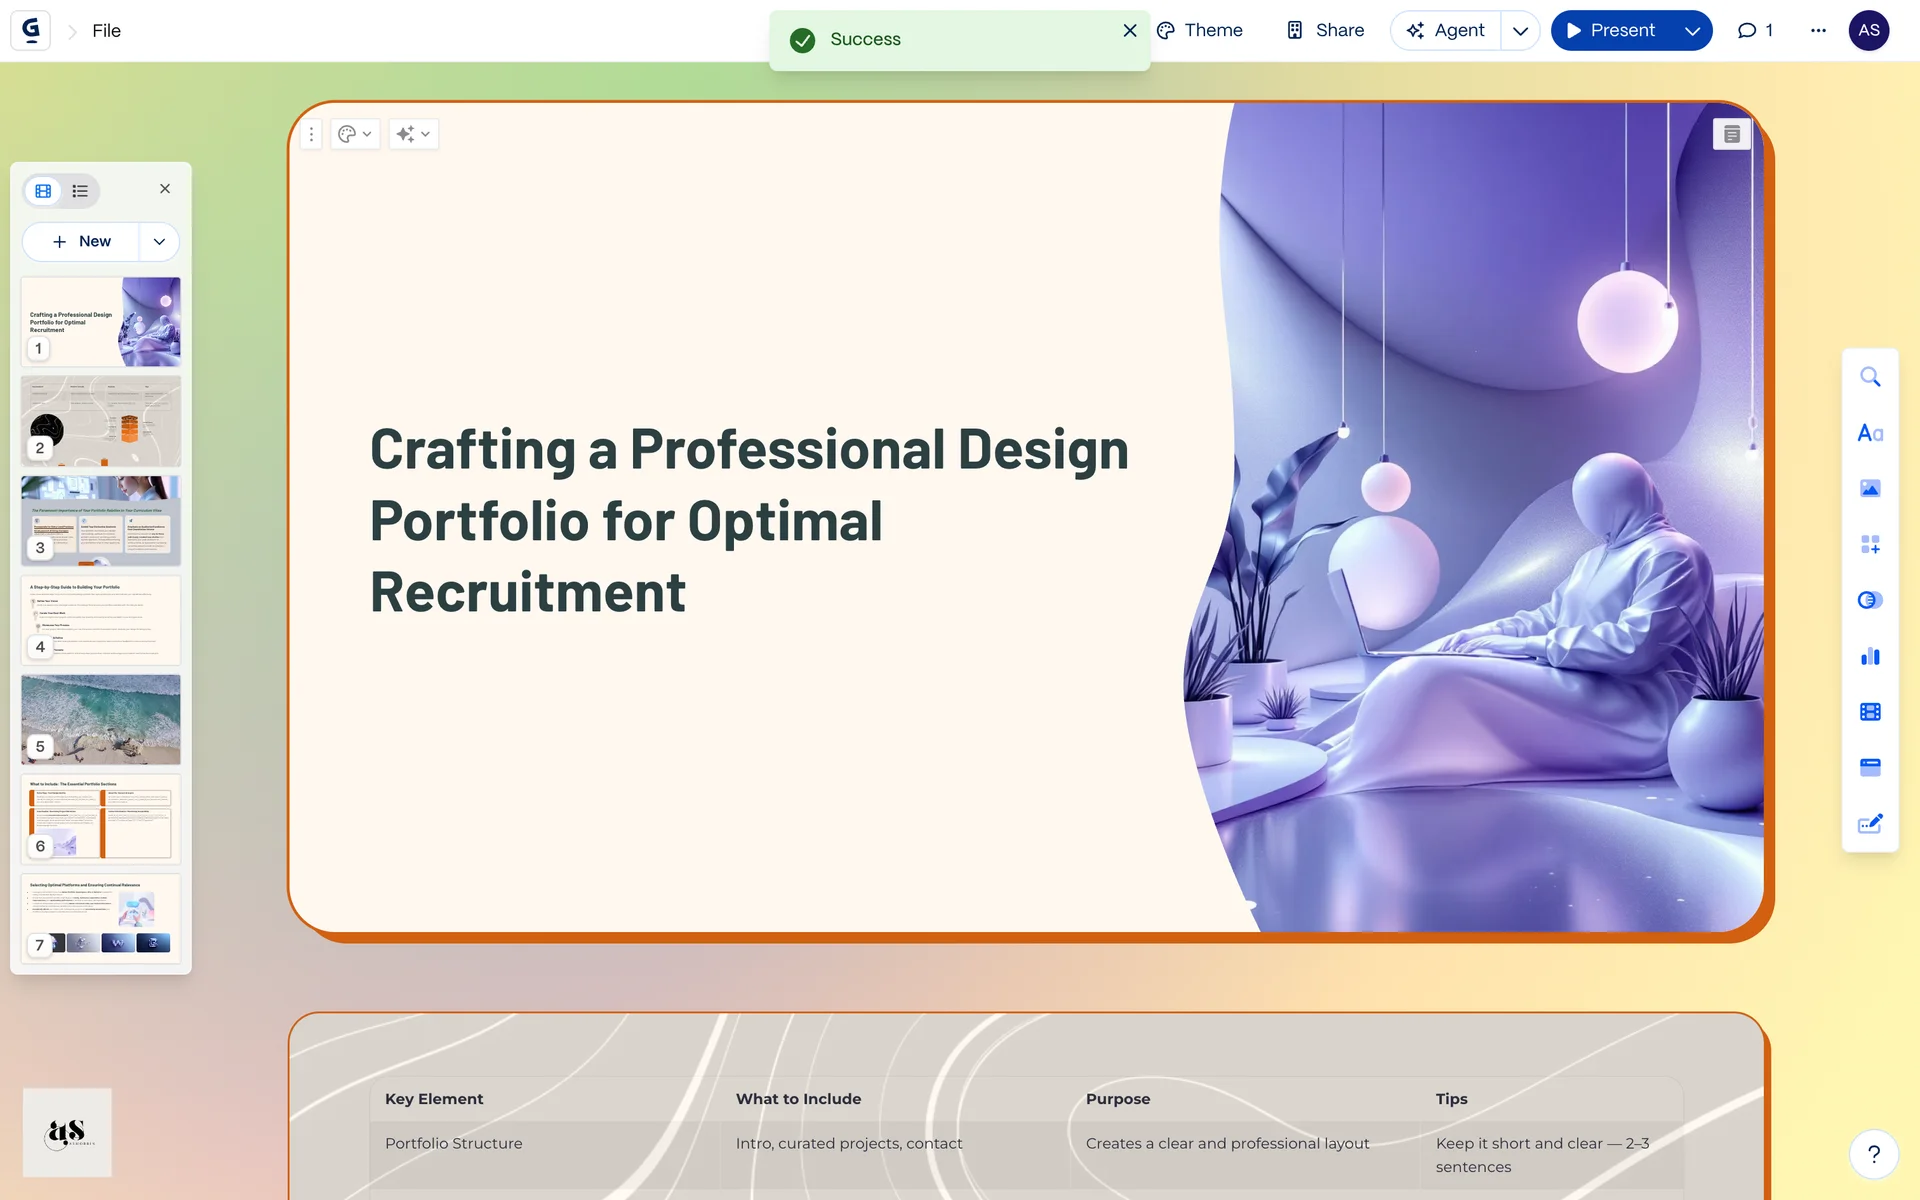Screen dimensions: 1920x1200
Task: Expand the Agent dropdown chevron
Action: [x=1520, y=31]
